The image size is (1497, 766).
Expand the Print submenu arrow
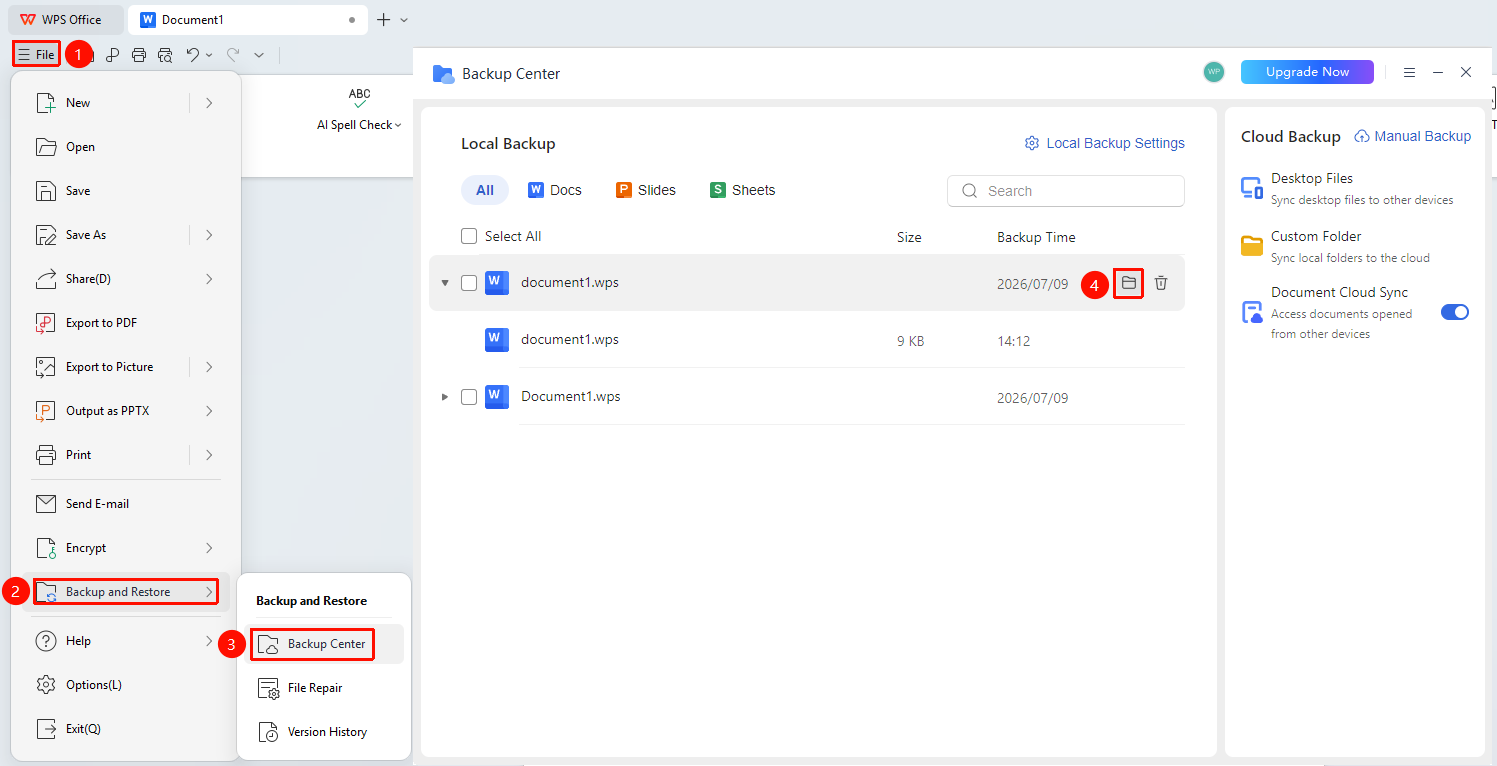209,455
